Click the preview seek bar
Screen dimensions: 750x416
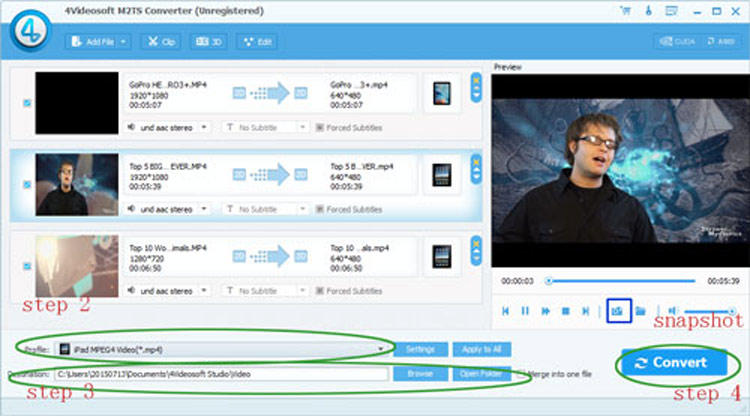point(621,281)
